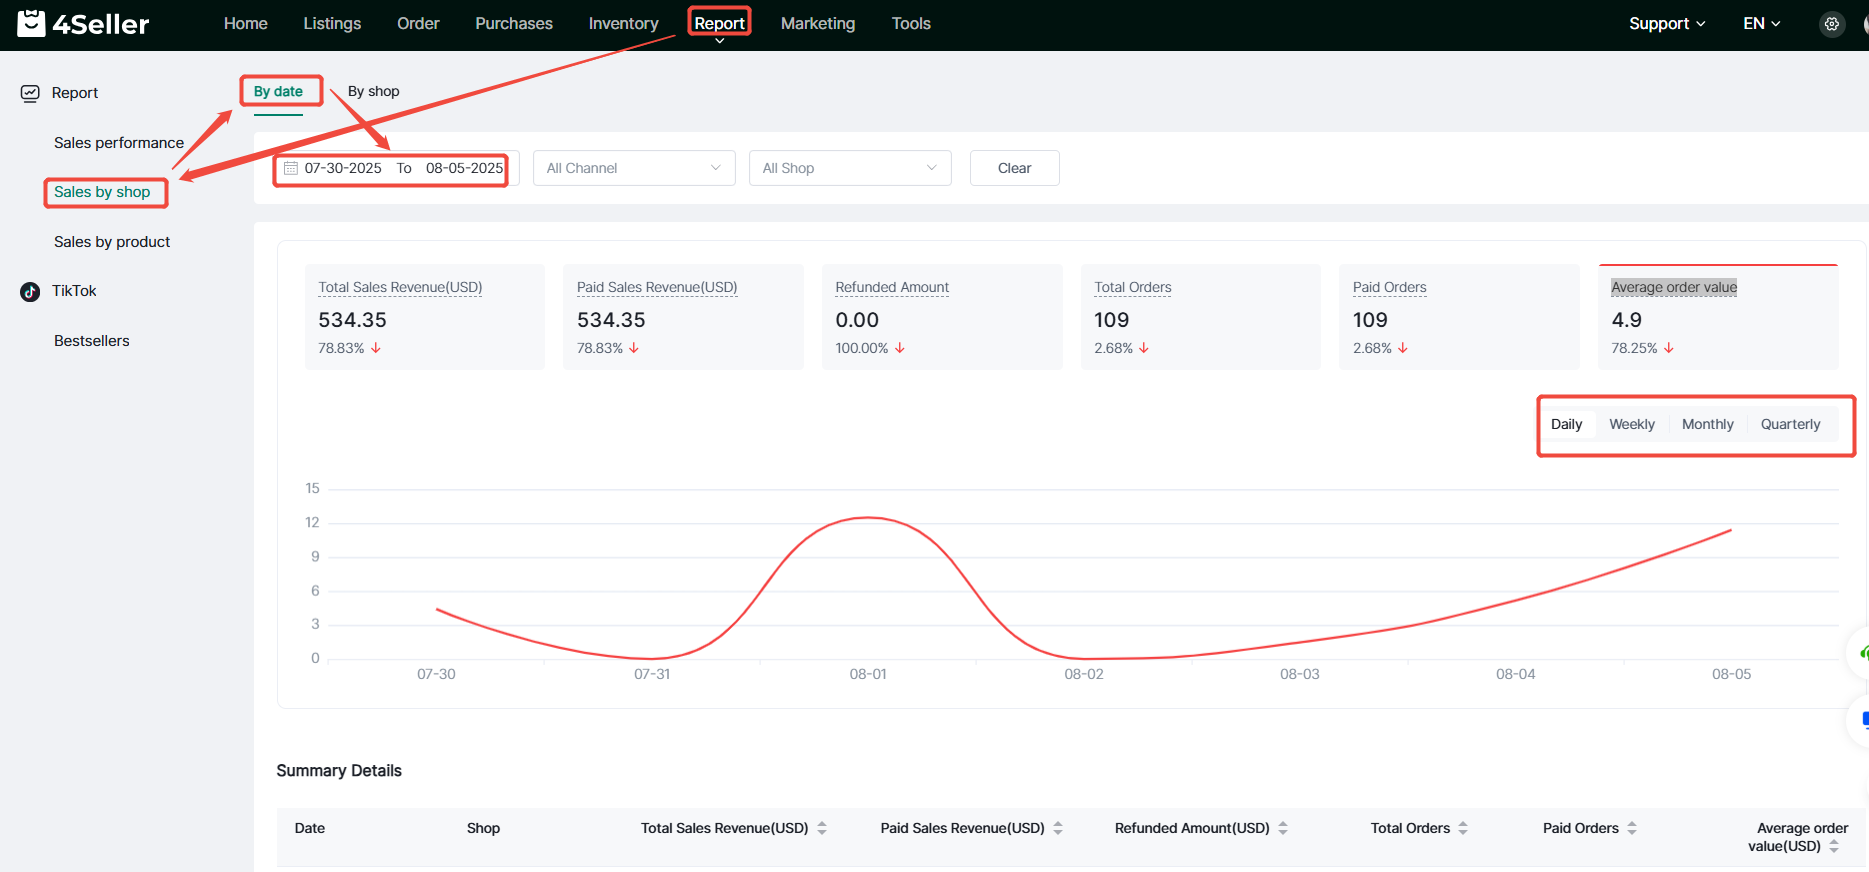Click the Shop column header
1869x872 pixels.
pos(483,828)
